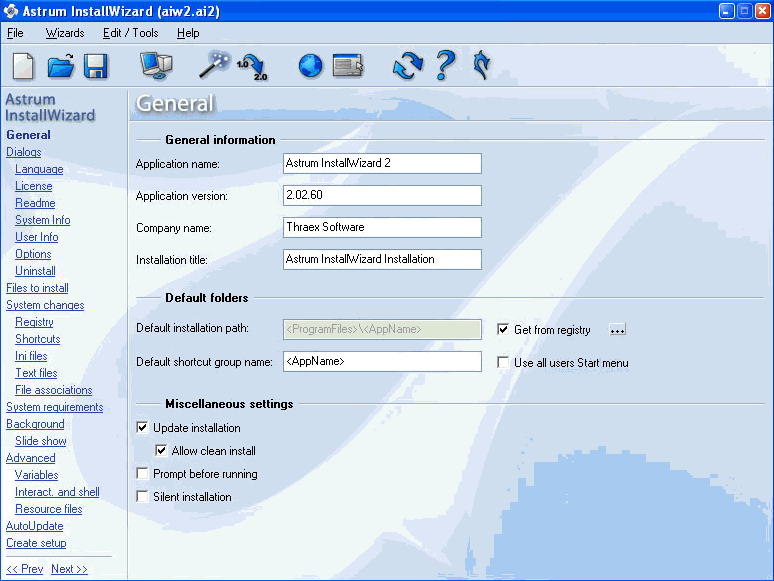Viewport: 774px width, 581px height.
Task: Click the computer monitor toolbar icon
Action: [156, 66]
